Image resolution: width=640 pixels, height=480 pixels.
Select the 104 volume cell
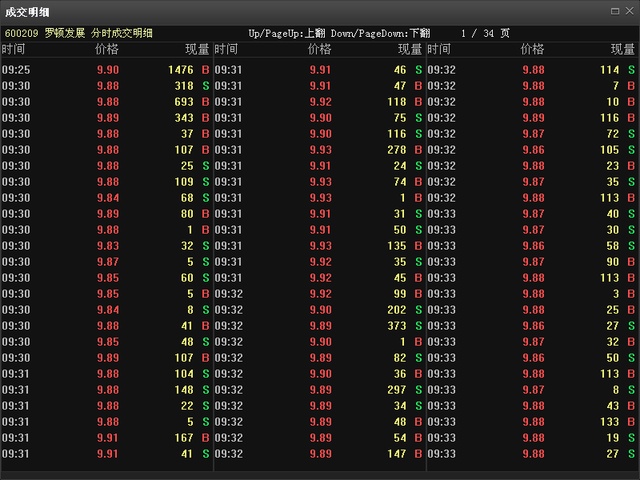[x=184, y=374]
